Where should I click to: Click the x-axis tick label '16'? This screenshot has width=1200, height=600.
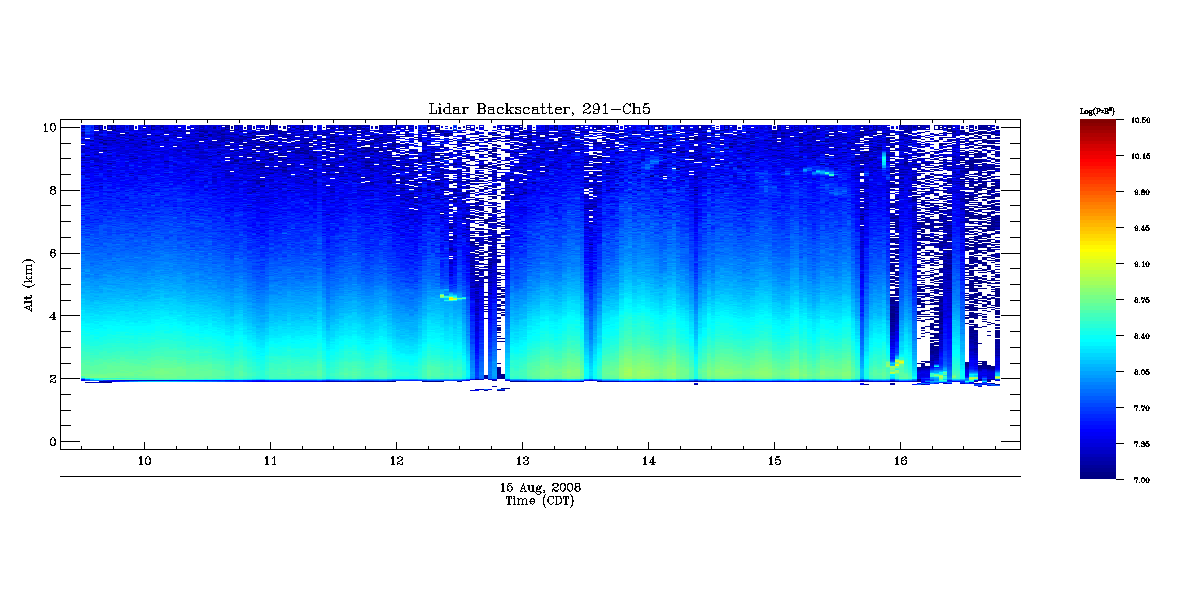[900, 461]
